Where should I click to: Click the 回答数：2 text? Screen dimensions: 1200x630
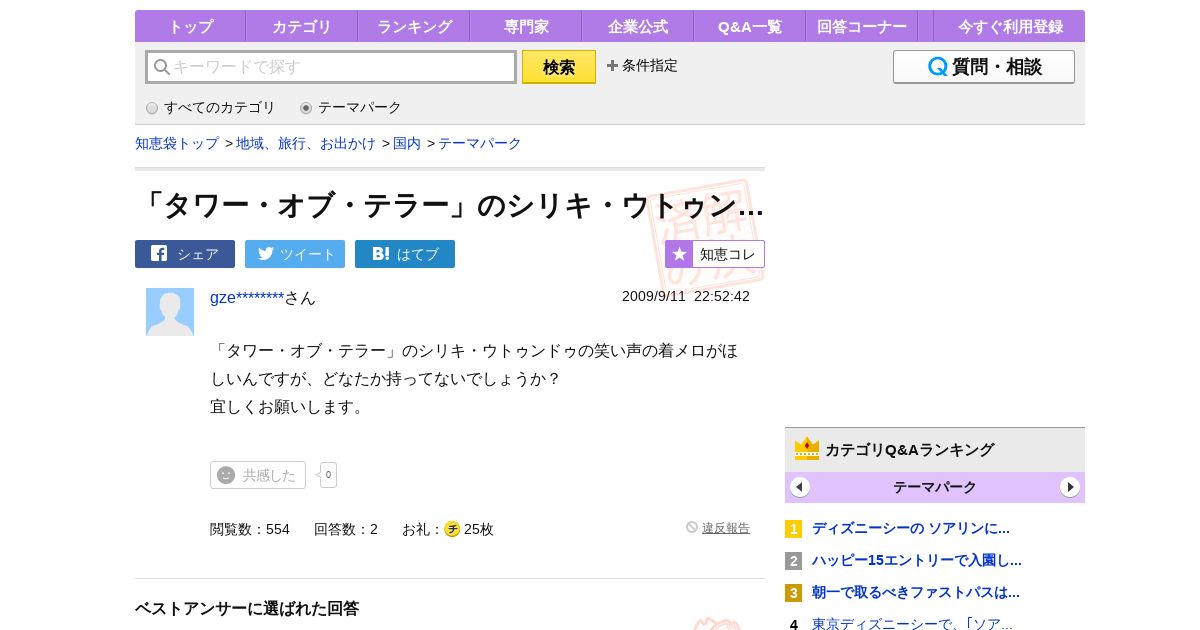click(x=346, y=529)
